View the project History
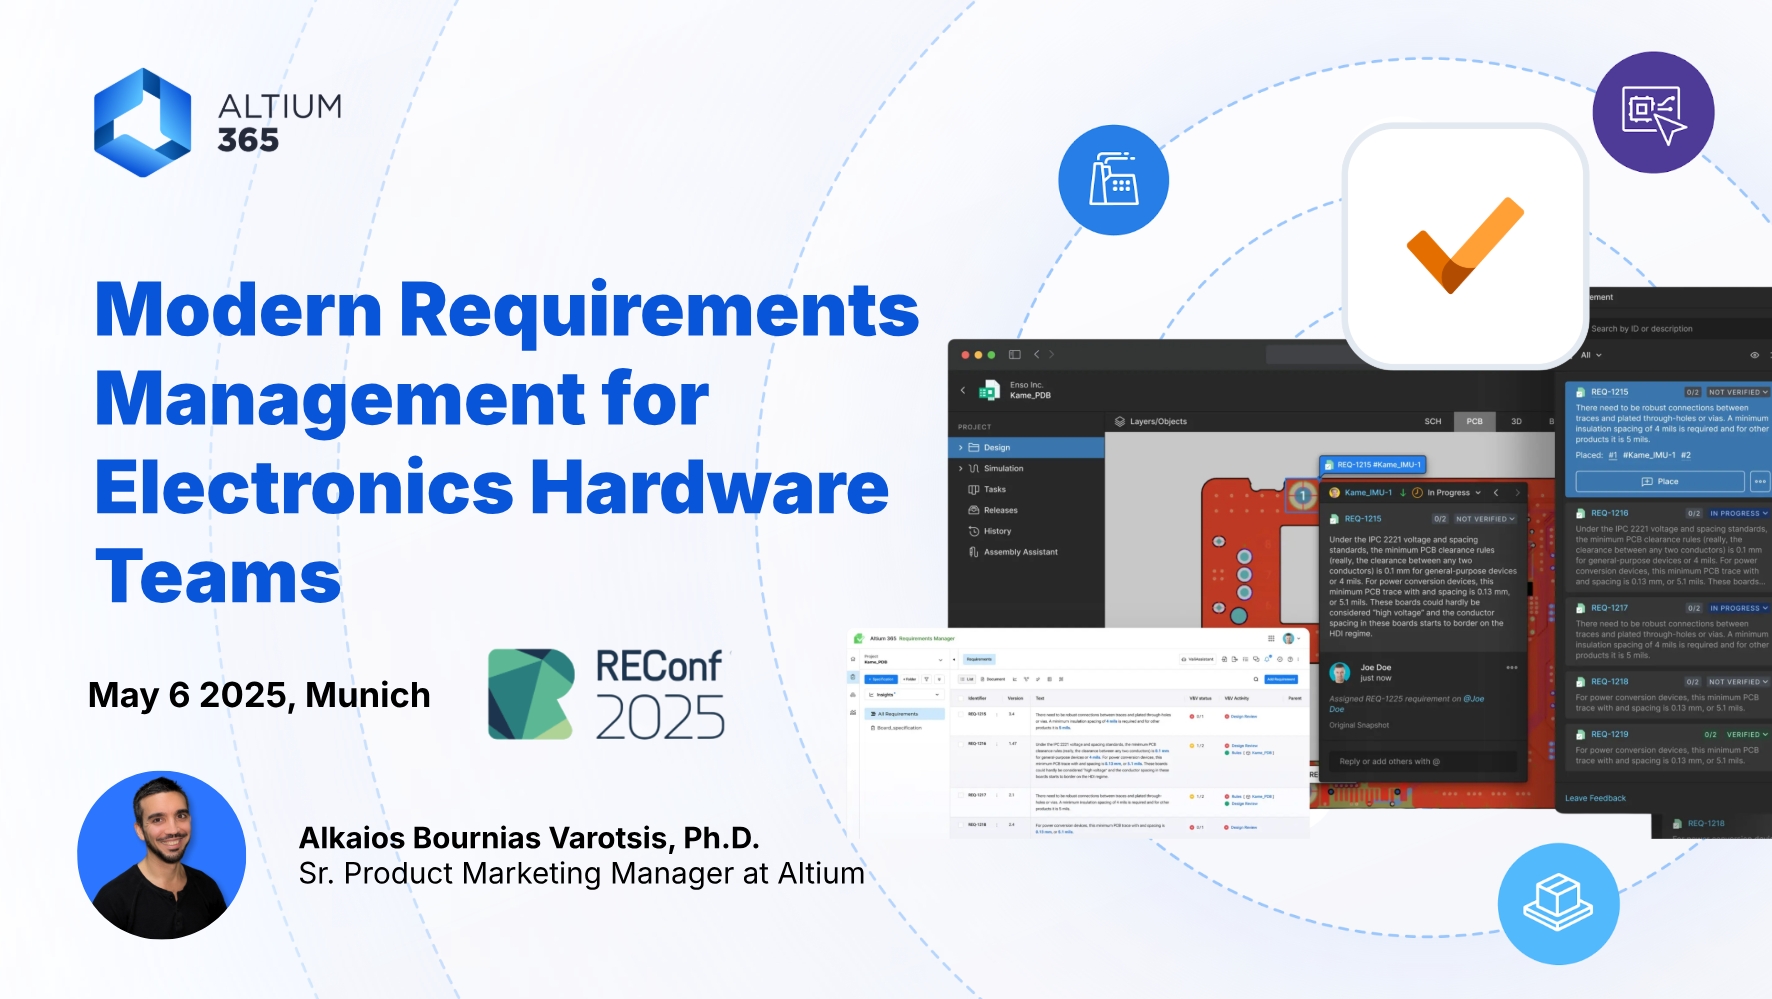Image resolution: width=1772 pixels, height=999 pixels. 998,531
